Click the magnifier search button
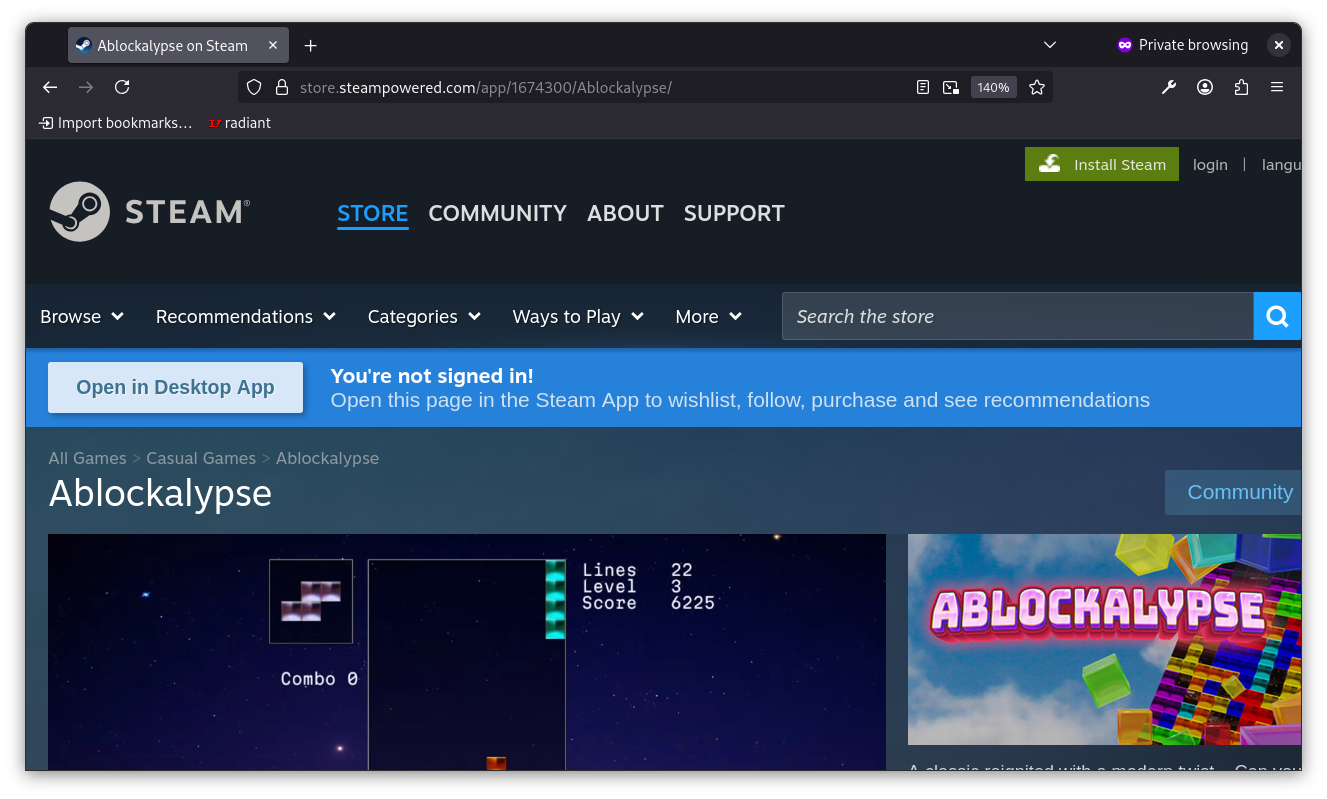Viewport: 1327px width, 799px height. [1277, 316]
